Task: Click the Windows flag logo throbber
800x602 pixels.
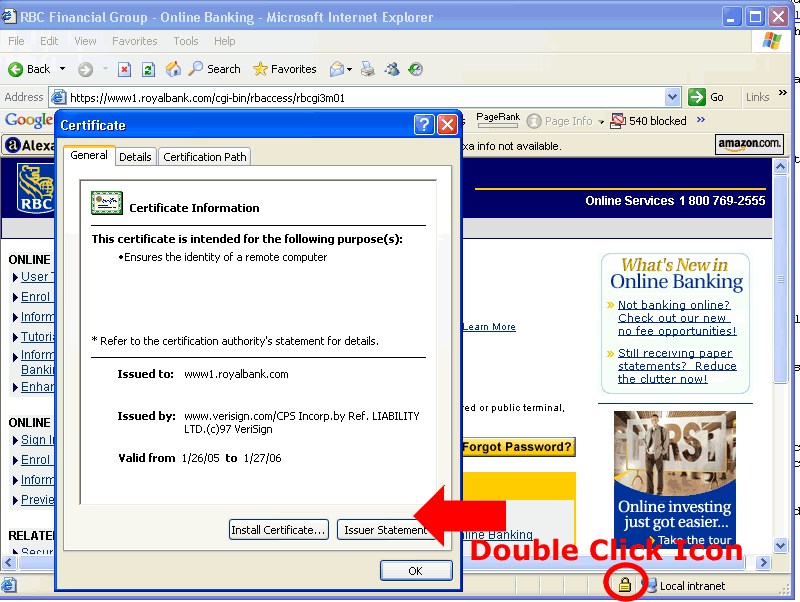Action: pos(772,41)
